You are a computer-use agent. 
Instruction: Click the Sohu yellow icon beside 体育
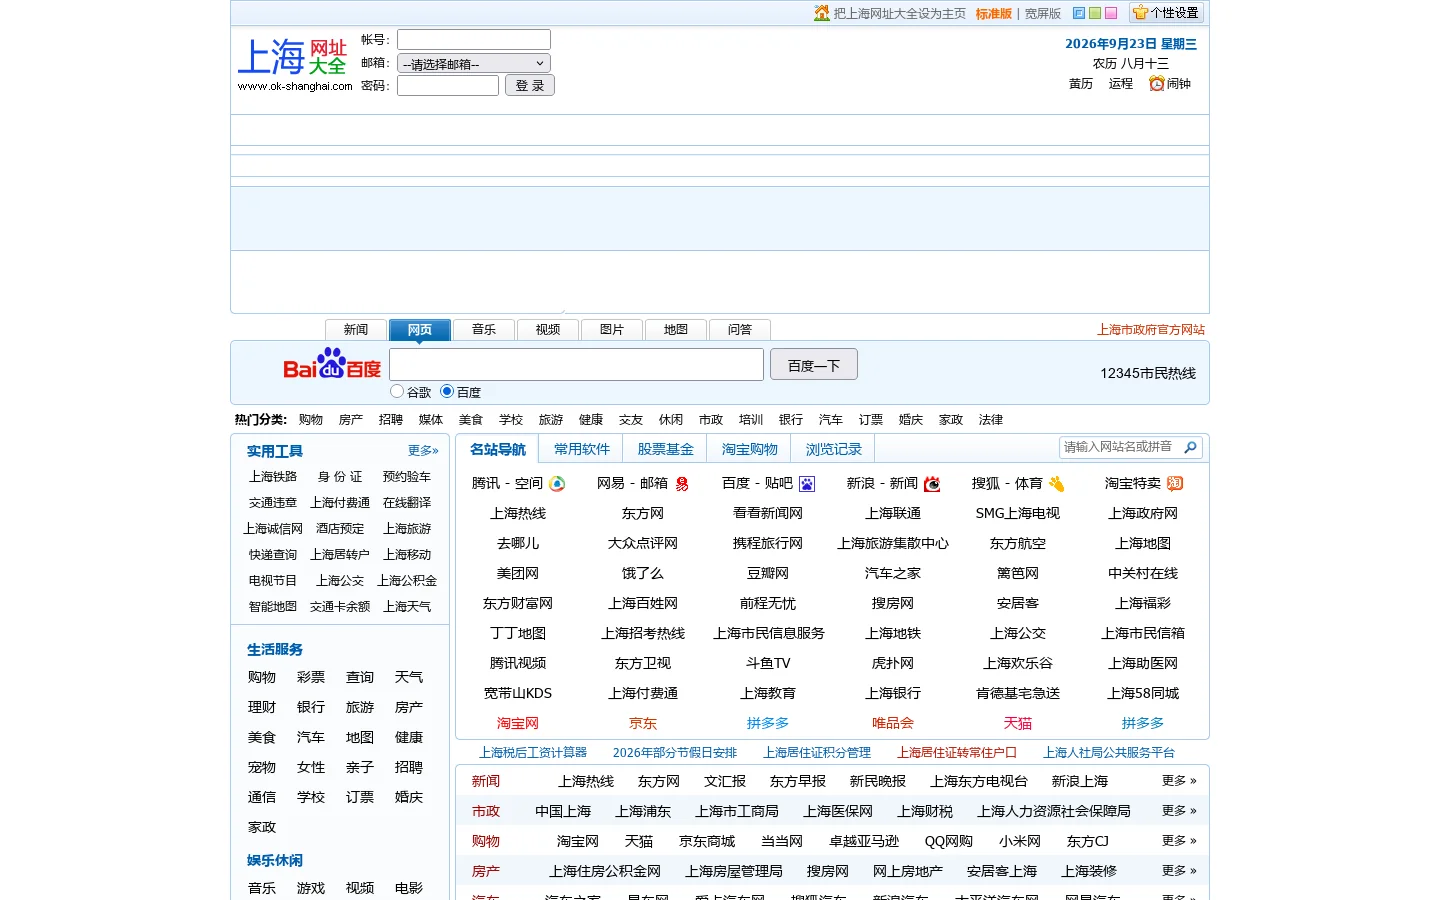[x=1057, y=484]
